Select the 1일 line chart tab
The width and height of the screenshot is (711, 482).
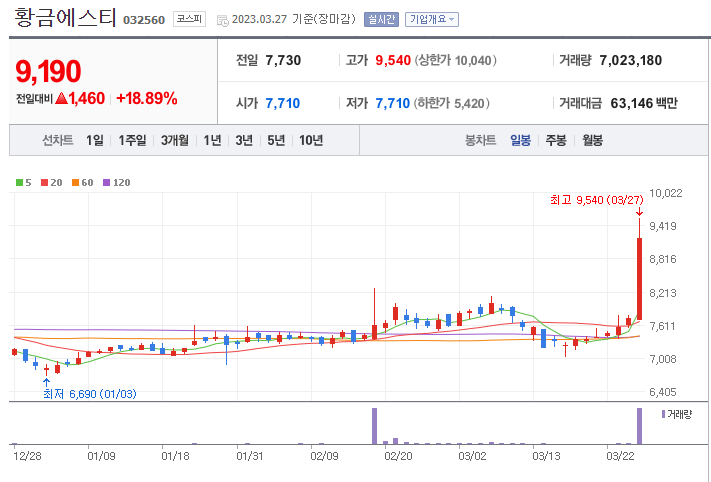click(x=95, y=141)
